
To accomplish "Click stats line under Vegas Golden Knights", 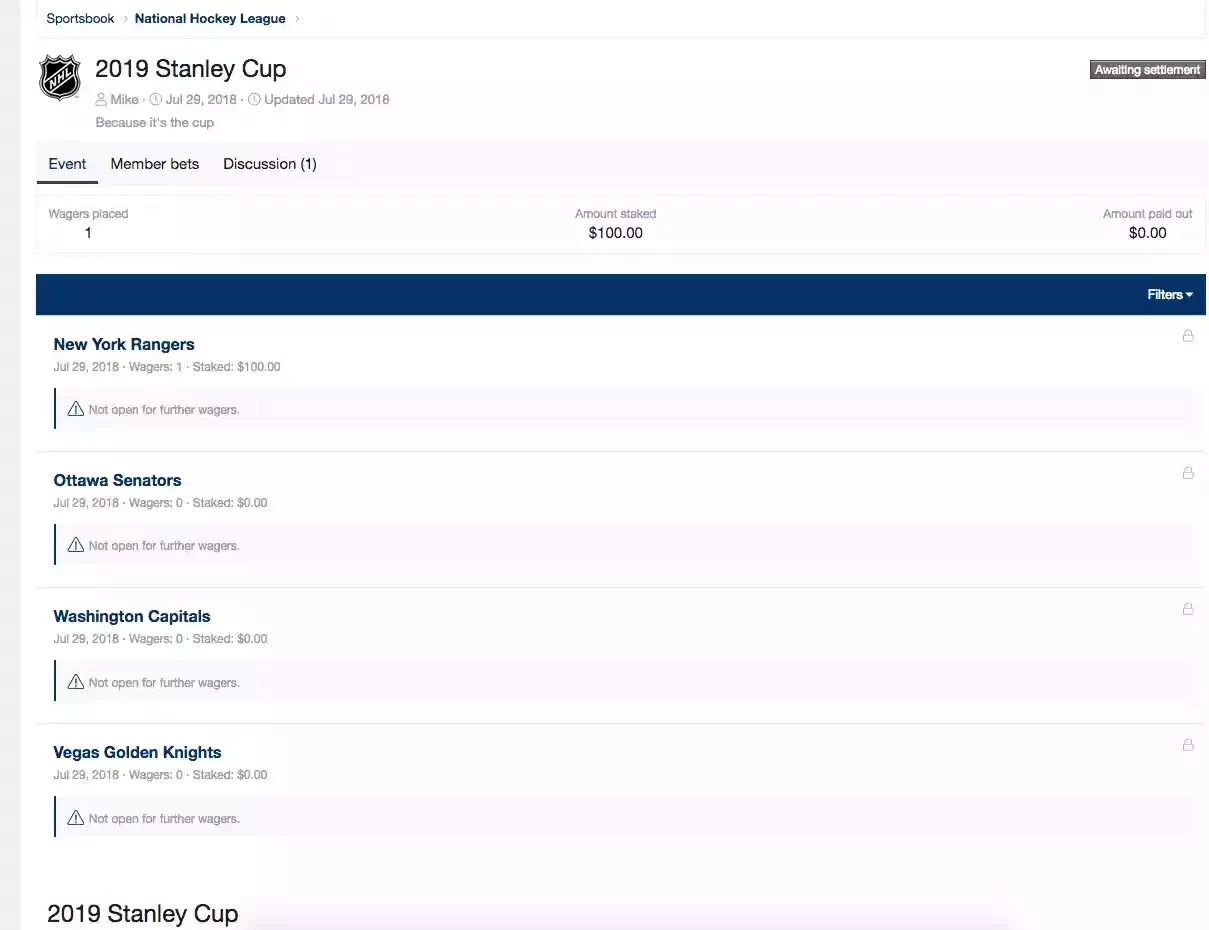I will [x=160, y=775].
